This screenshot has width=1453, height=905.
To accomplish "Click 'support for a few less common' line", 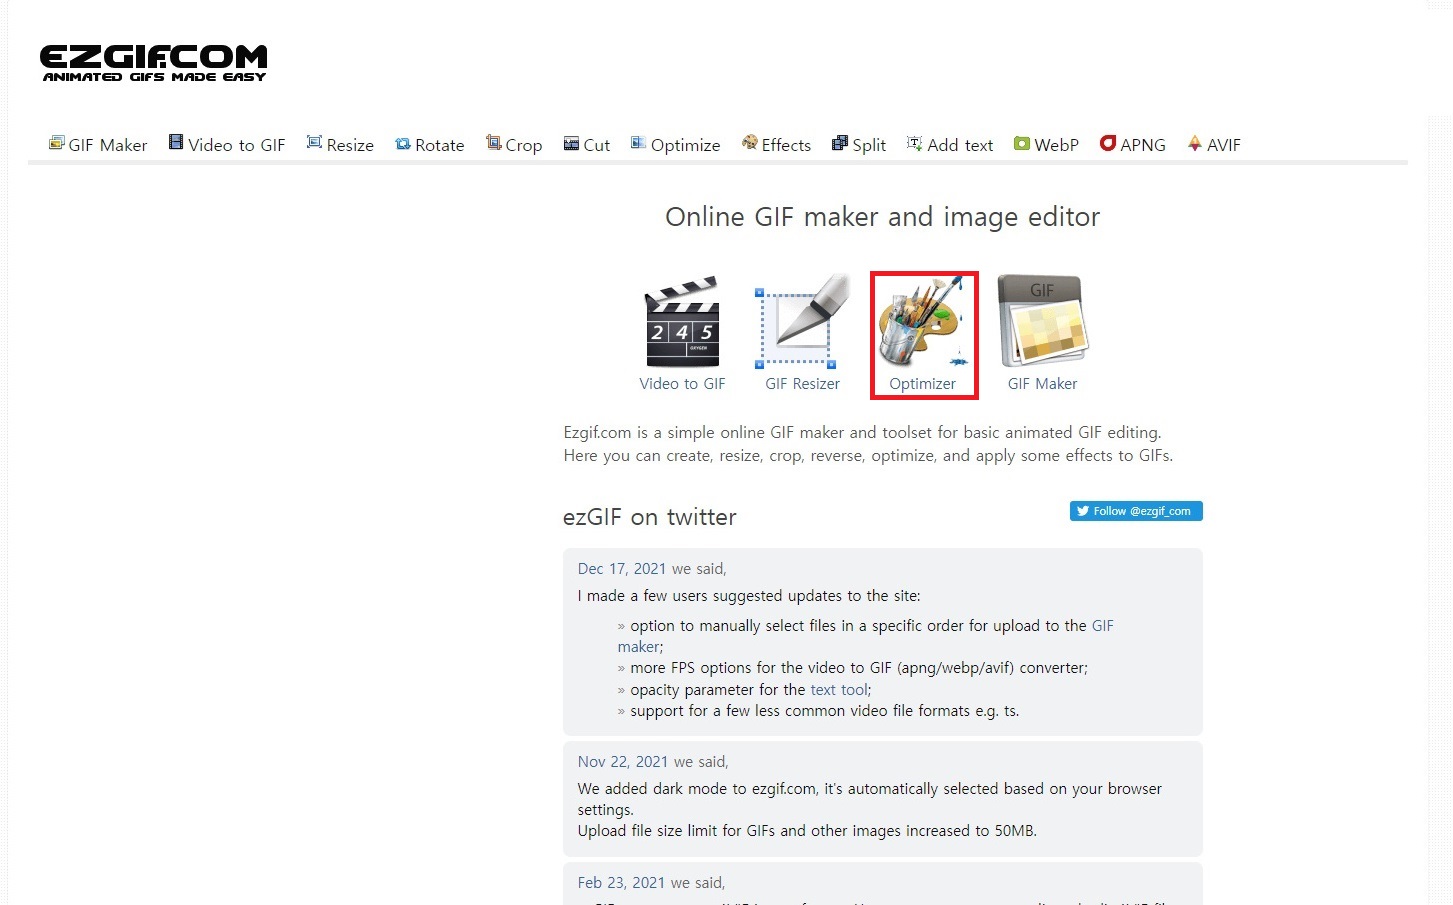I will (x=824, y=711).
